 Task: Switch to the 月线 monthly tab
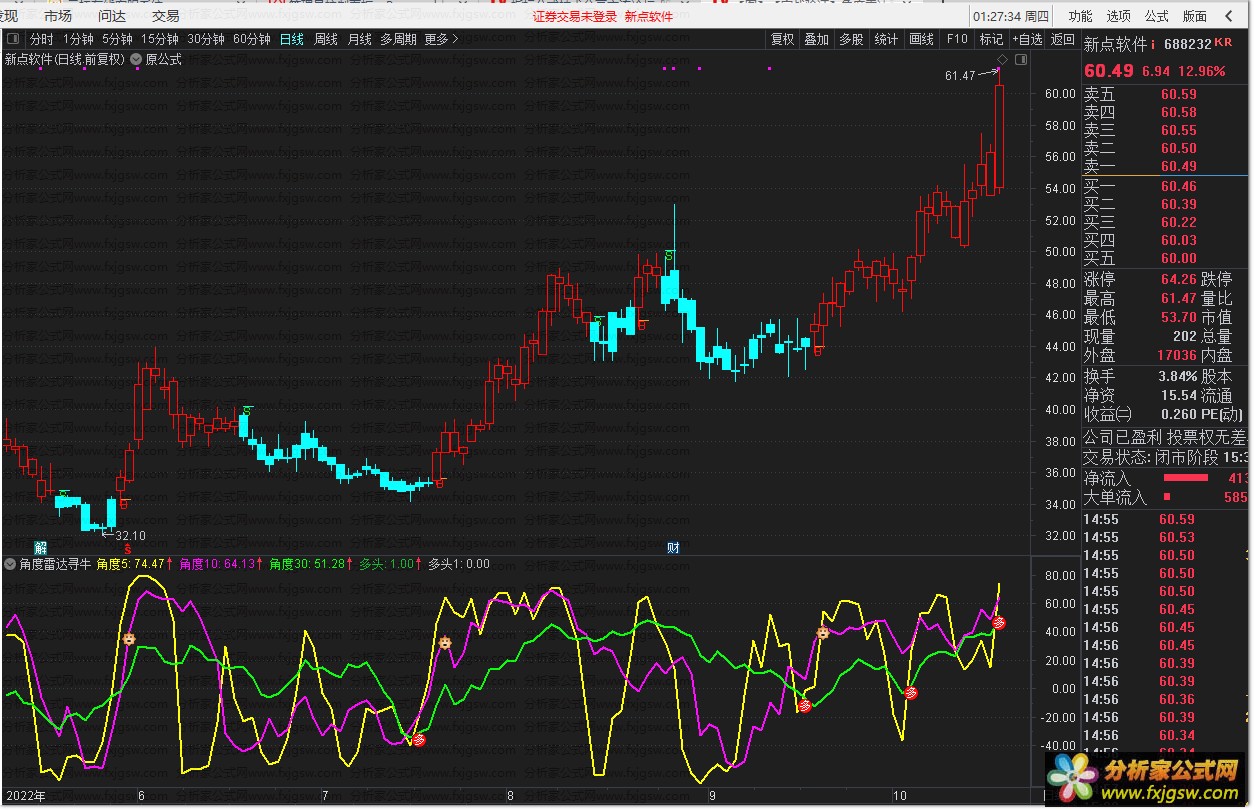coord(360,39)
